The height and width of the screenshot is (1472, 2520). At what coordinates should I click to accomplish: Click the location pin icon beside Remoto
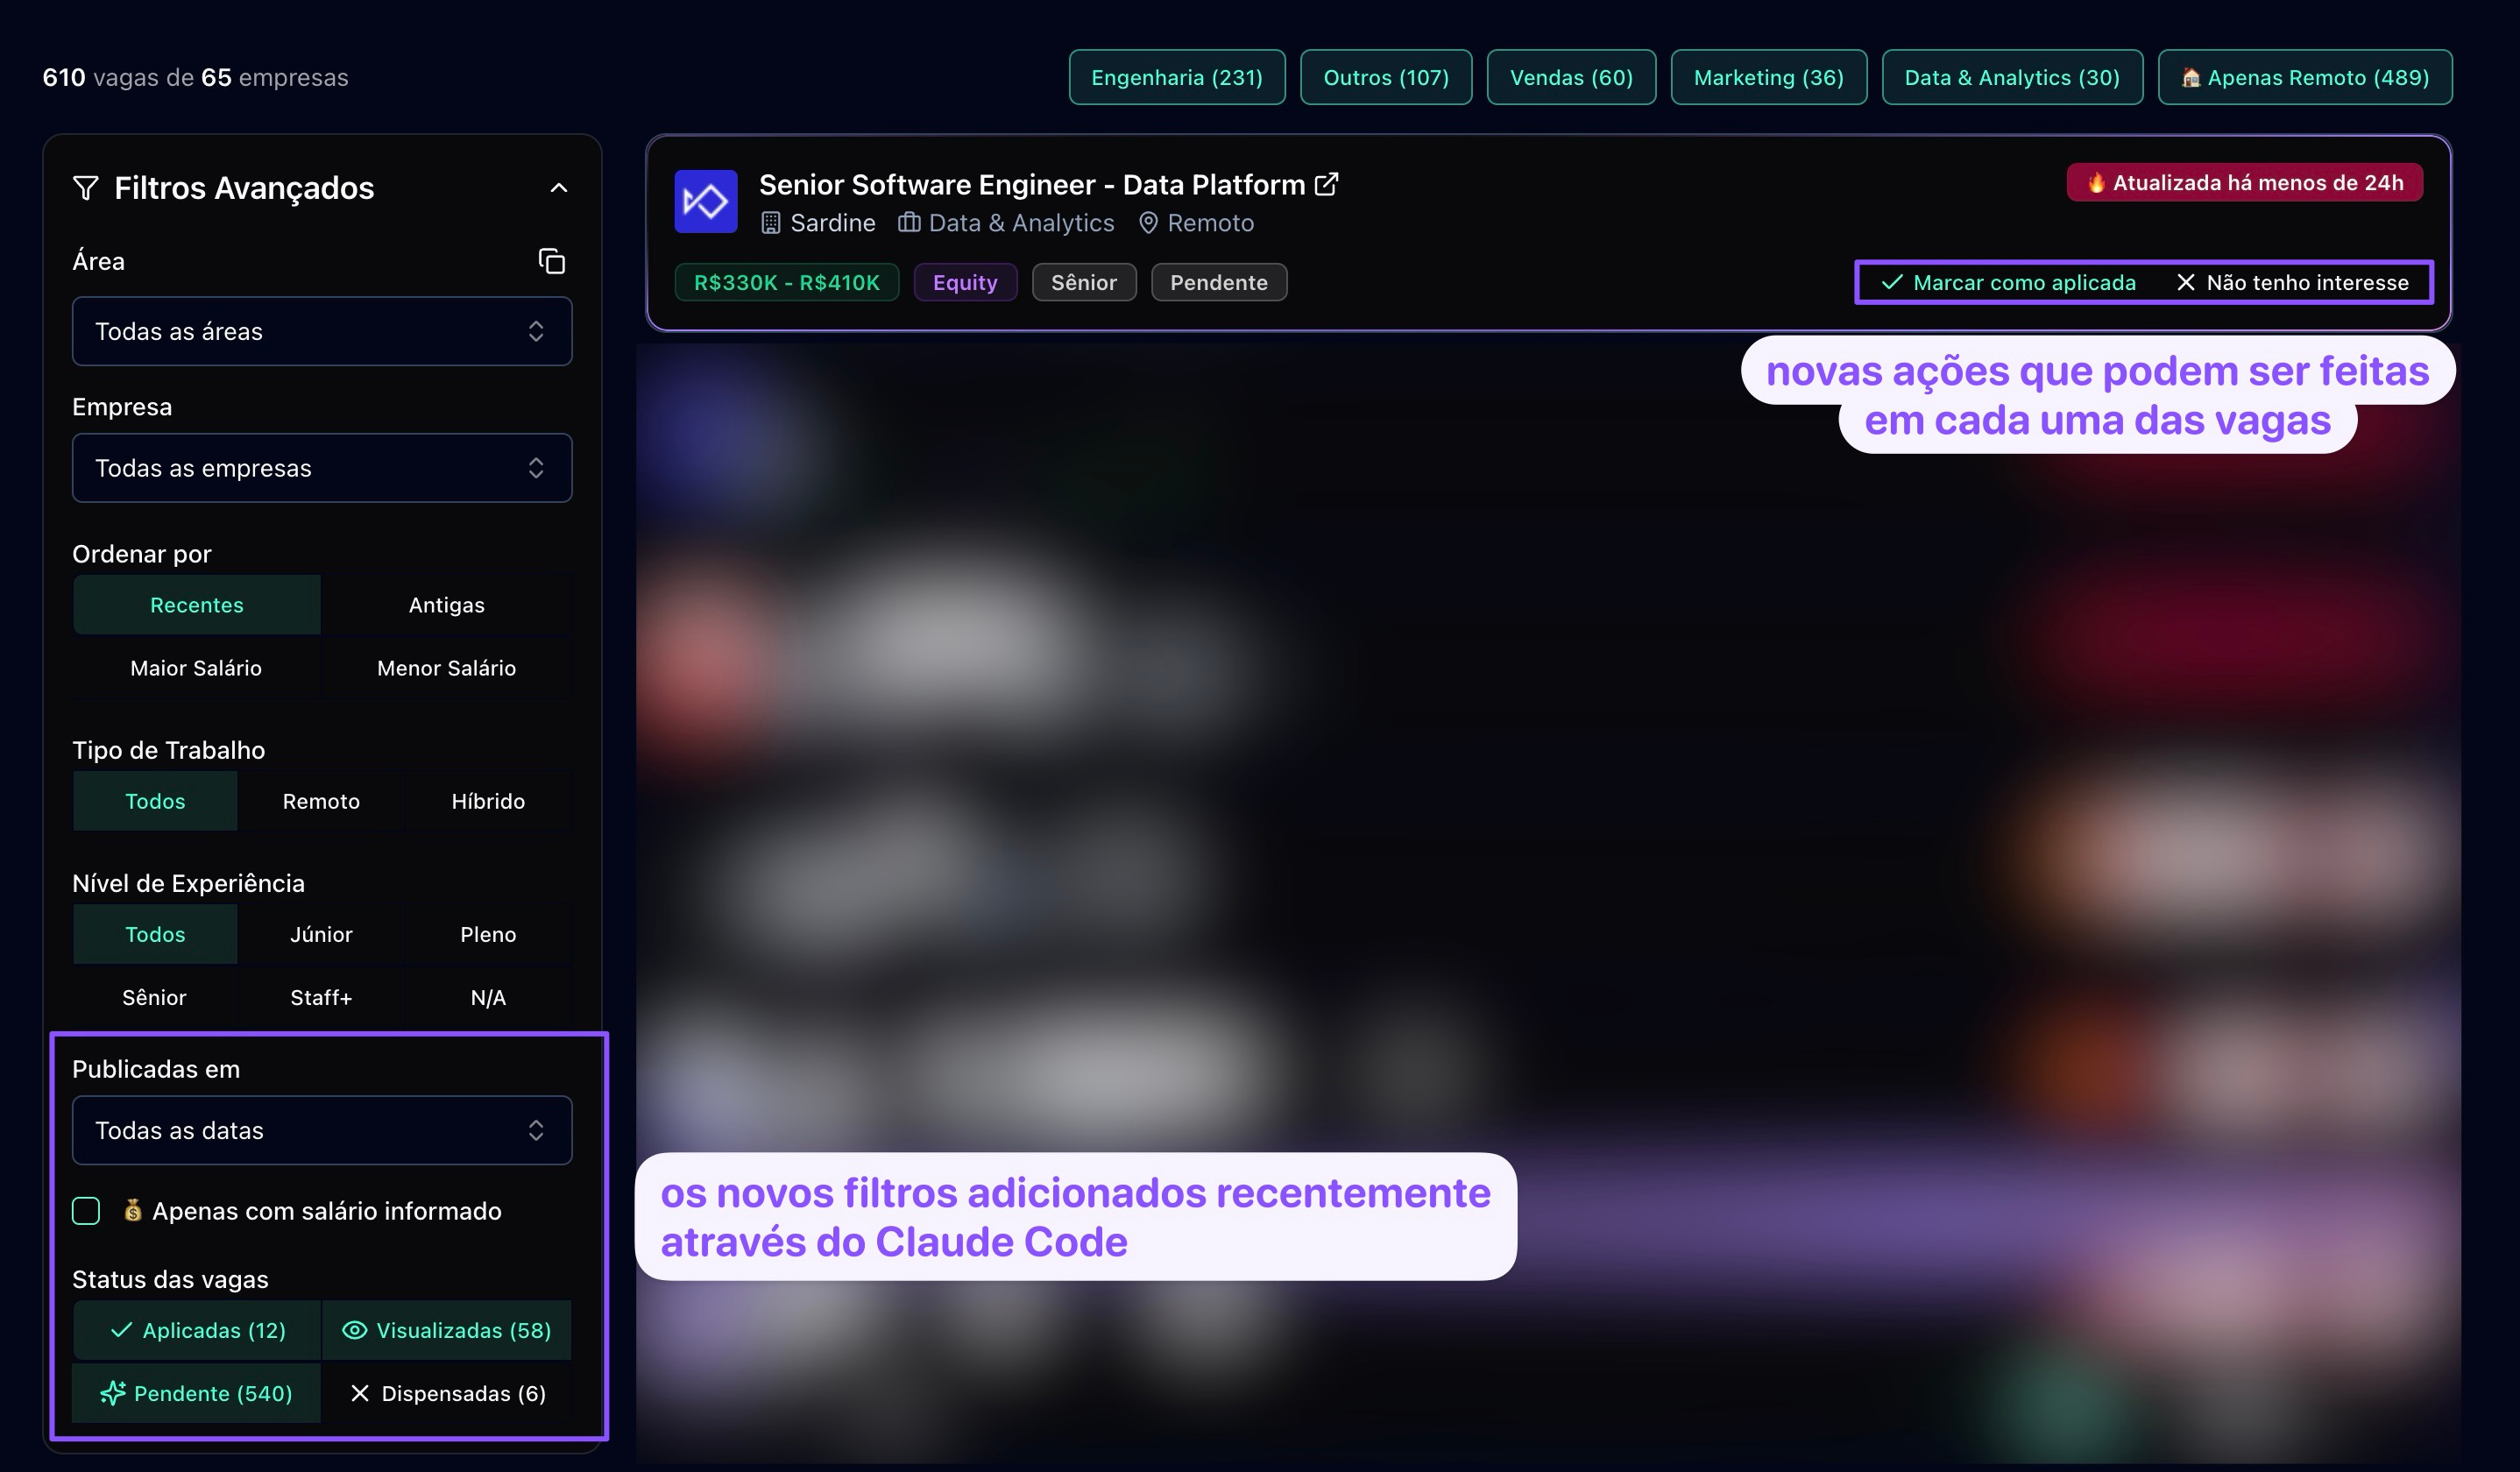1148,223
